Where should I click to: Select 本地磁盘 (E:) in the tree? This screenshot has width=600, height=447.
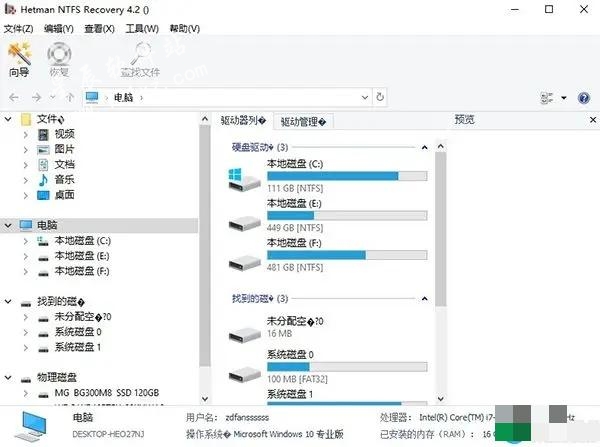82,256
